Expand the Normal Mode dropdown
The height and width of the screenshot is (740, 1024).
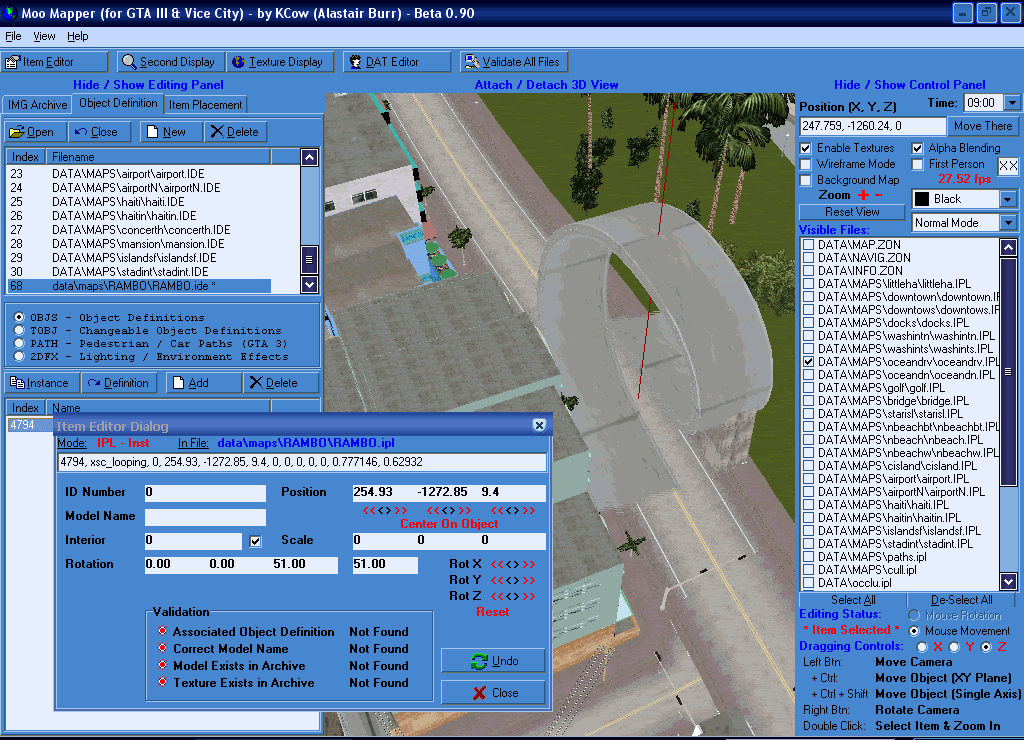click(x=1008, y=223)
